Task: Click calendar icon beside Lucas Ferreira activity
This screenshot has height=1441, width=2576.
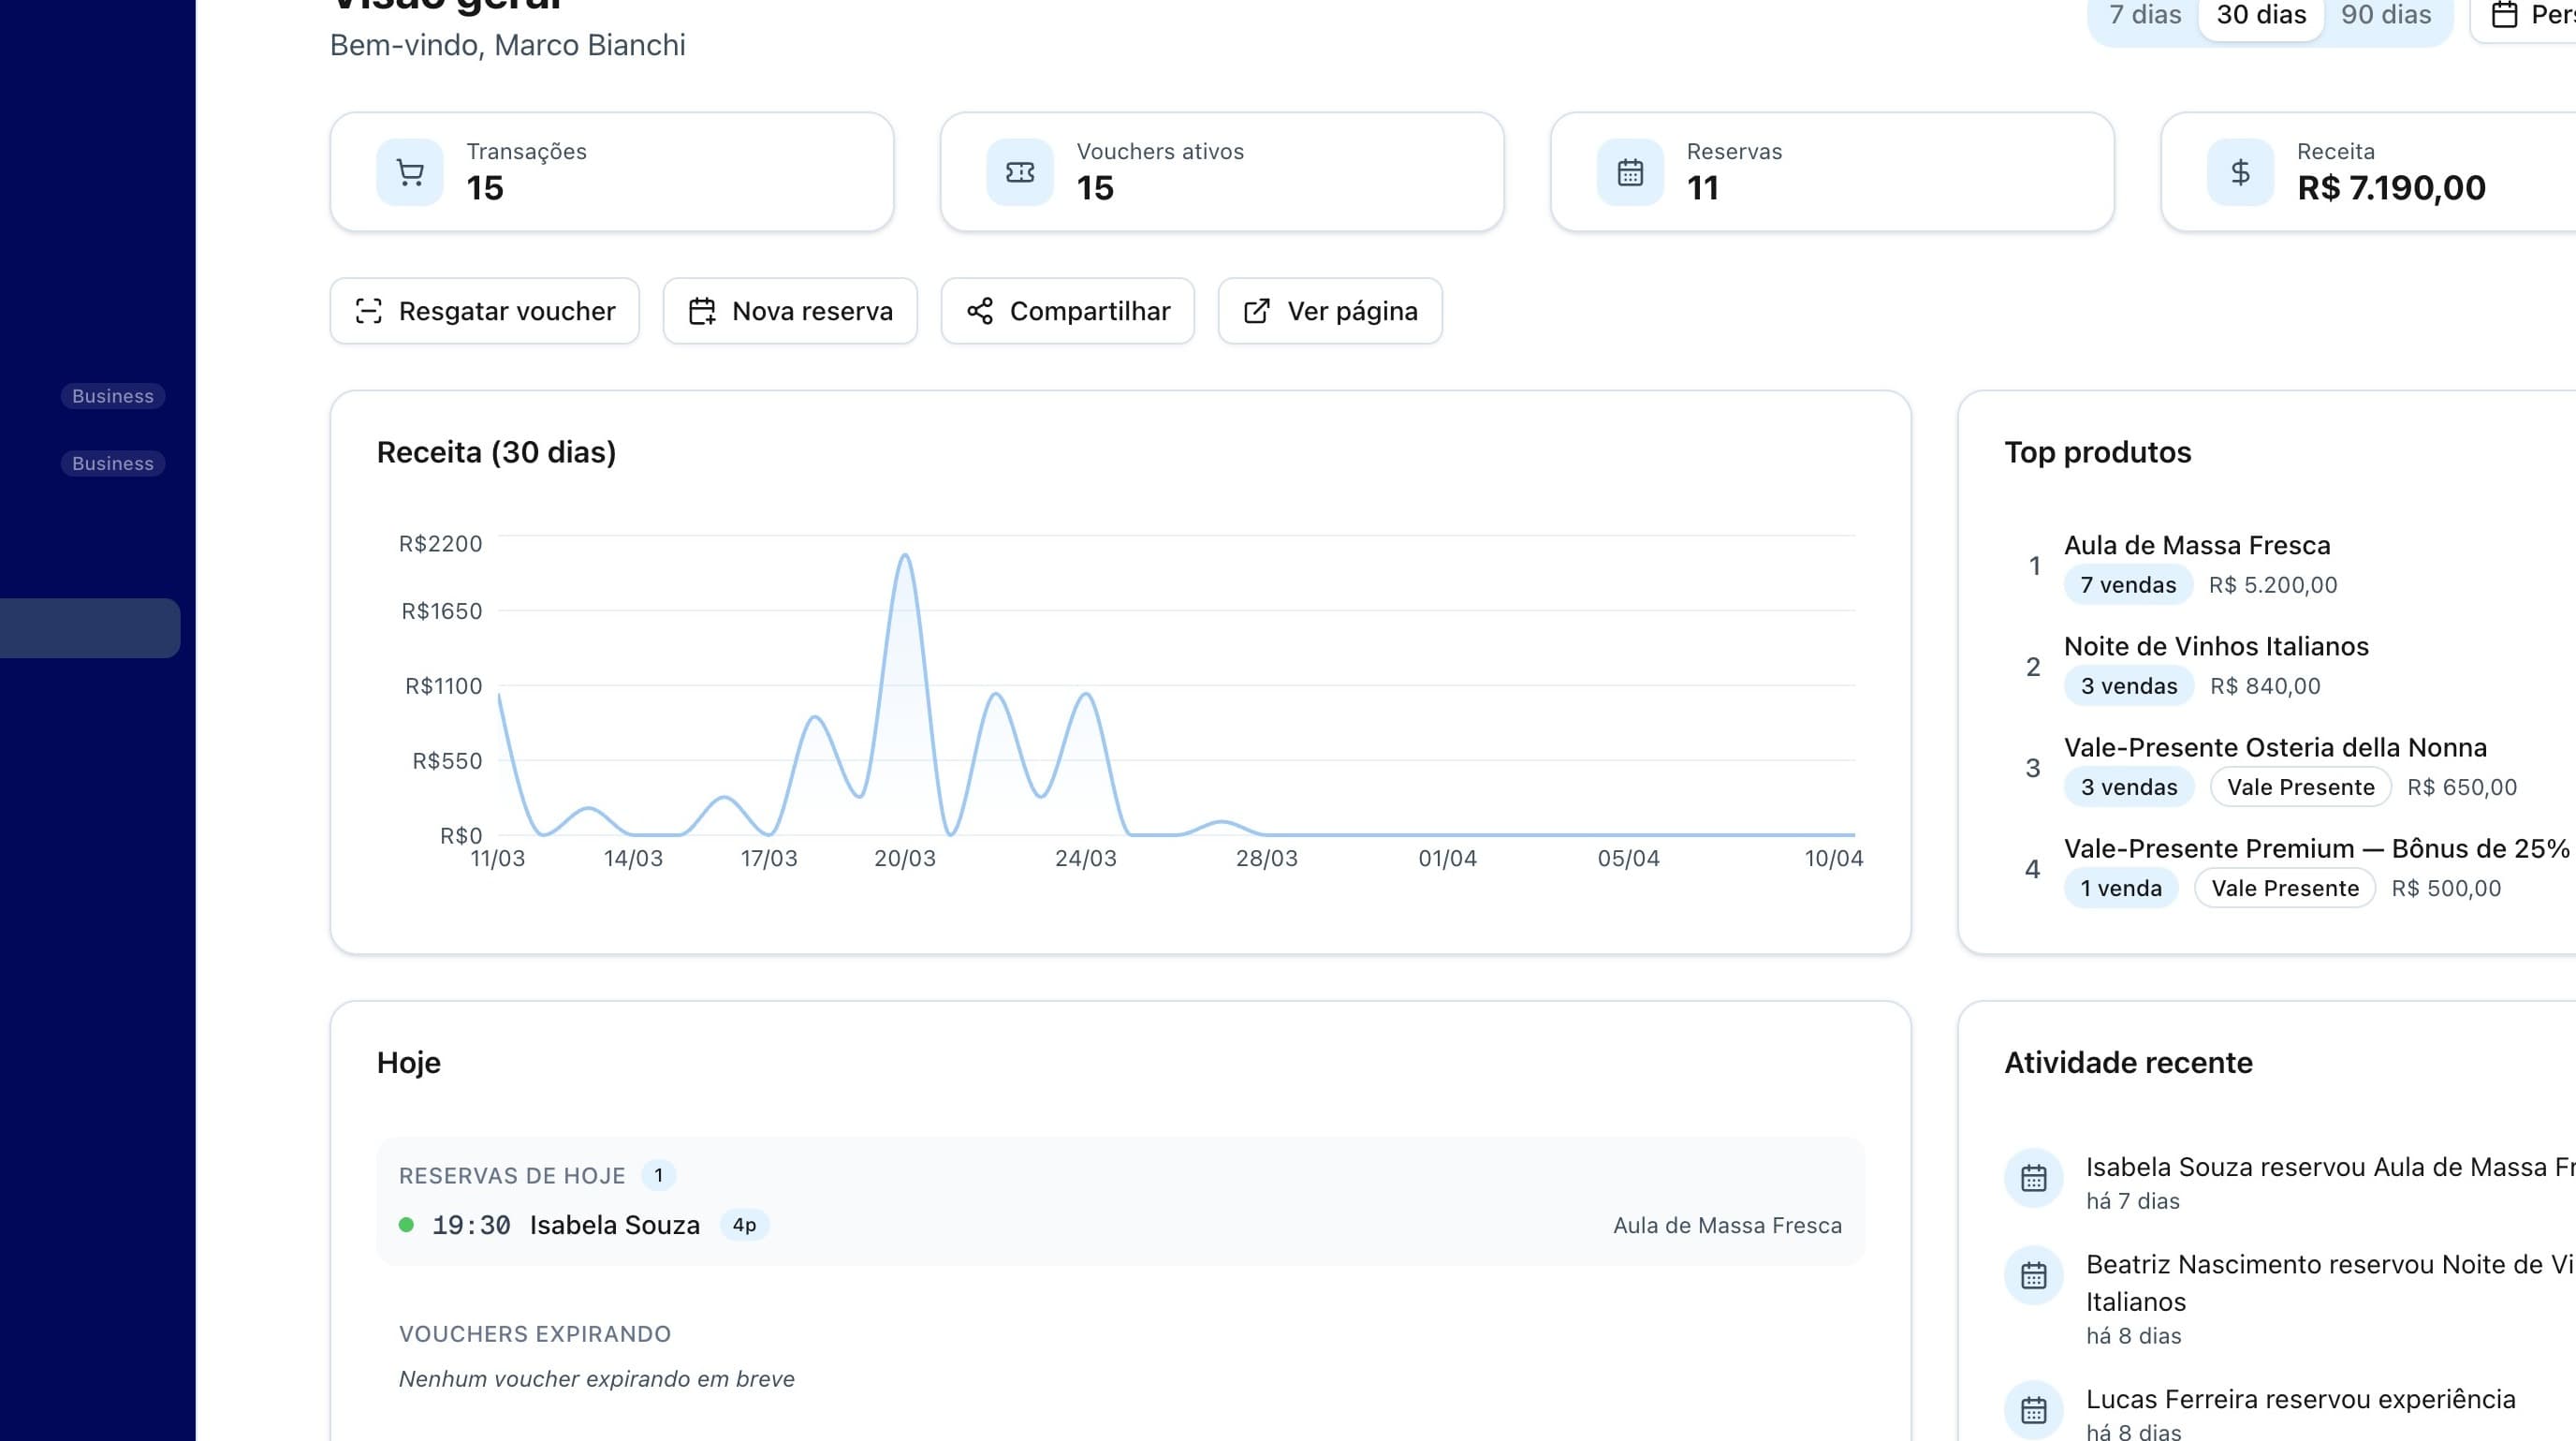Action: tap(2034, 1410)
